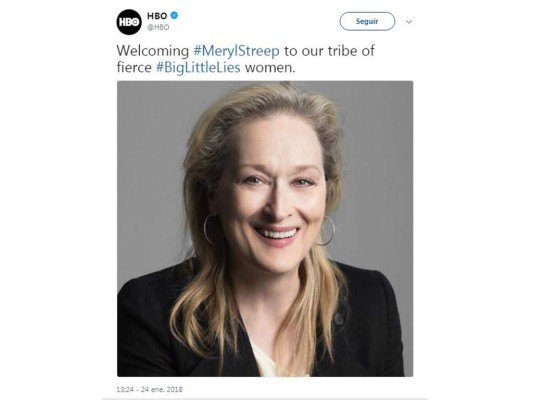
Task: Follow HBO with the Seguir button
Action: pyautogui.click(x=367, y=21)
